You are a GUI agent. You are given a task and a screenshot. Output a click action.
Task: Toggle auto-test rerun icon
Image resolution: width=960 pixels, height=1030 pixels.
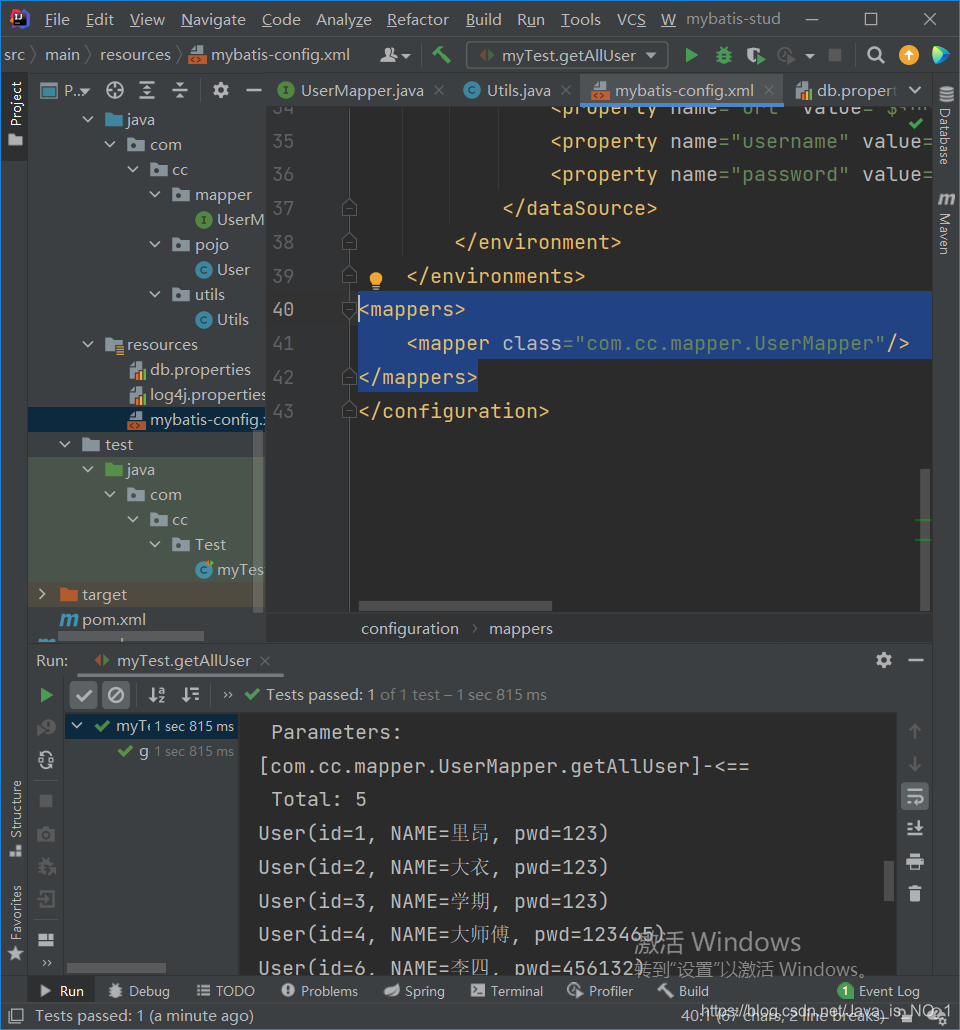pyautogui.click(x=46, y=760)
